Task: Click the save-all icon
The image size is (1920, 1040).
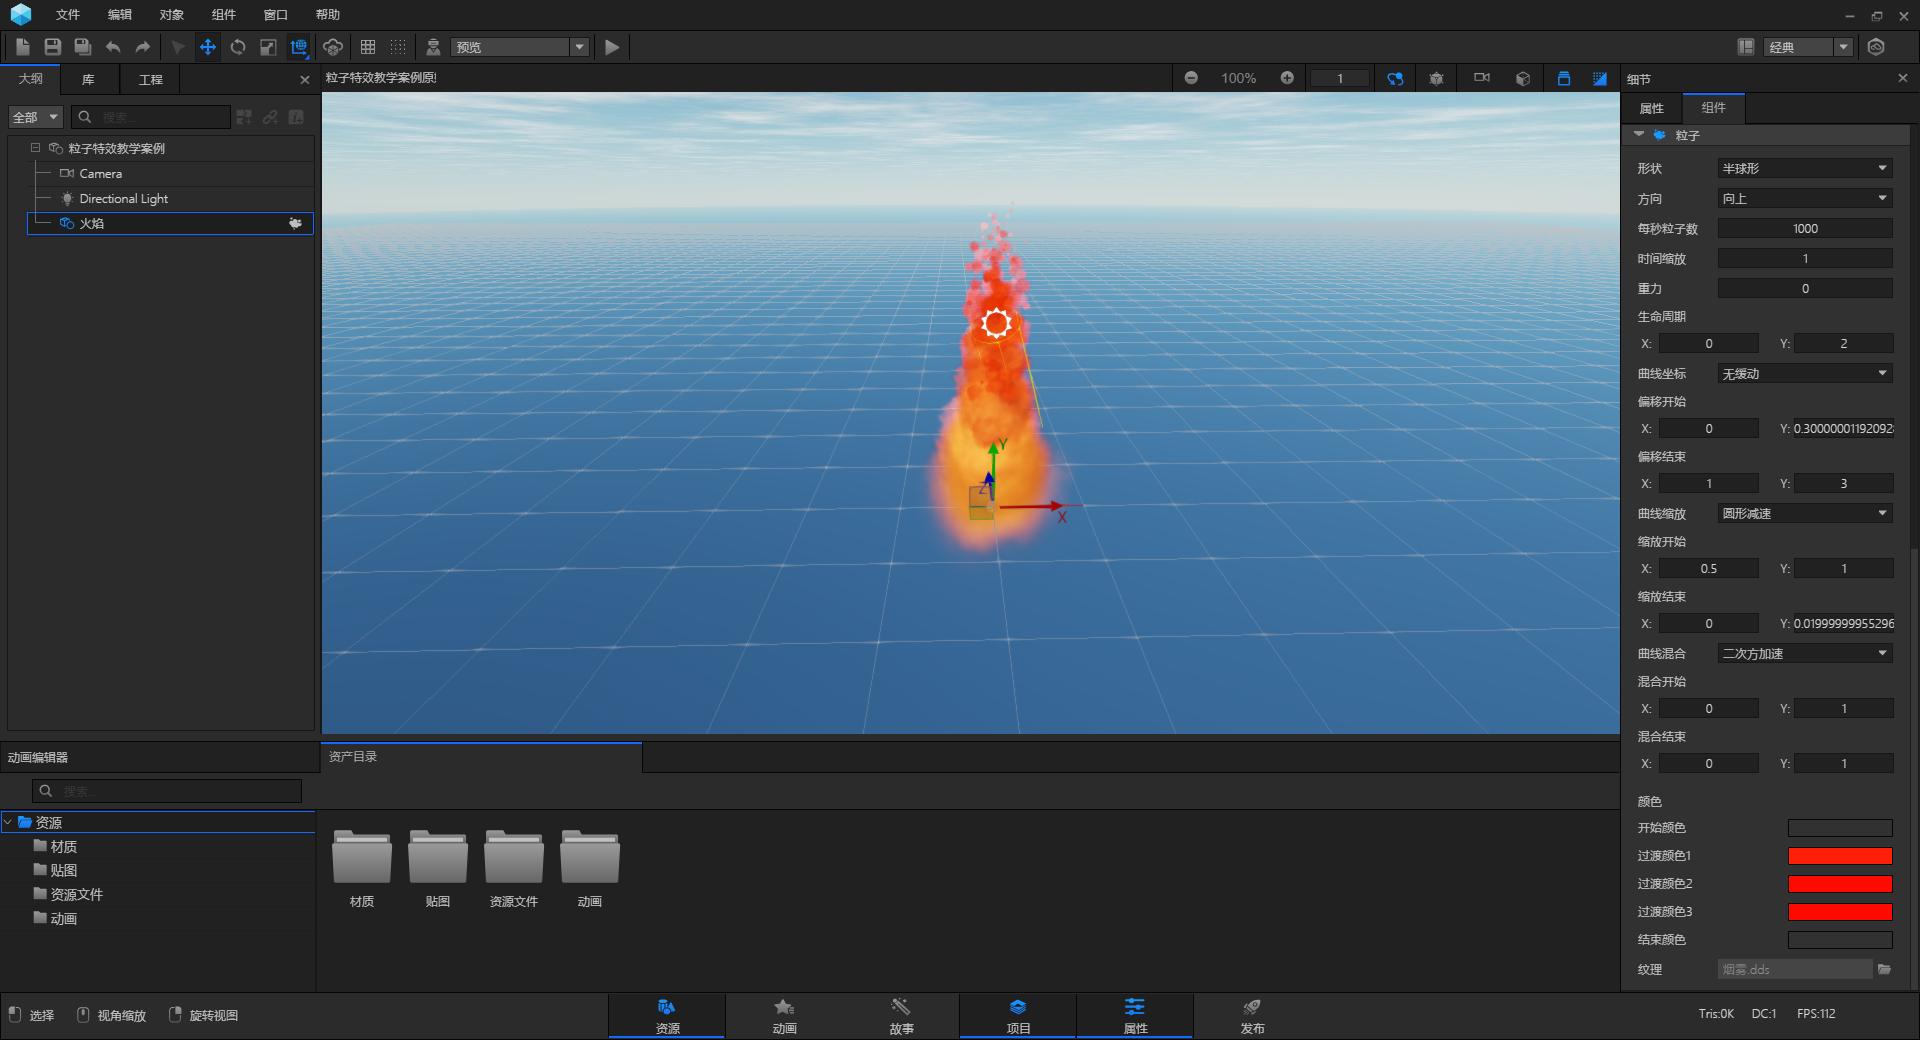Action: click(83, 47)
